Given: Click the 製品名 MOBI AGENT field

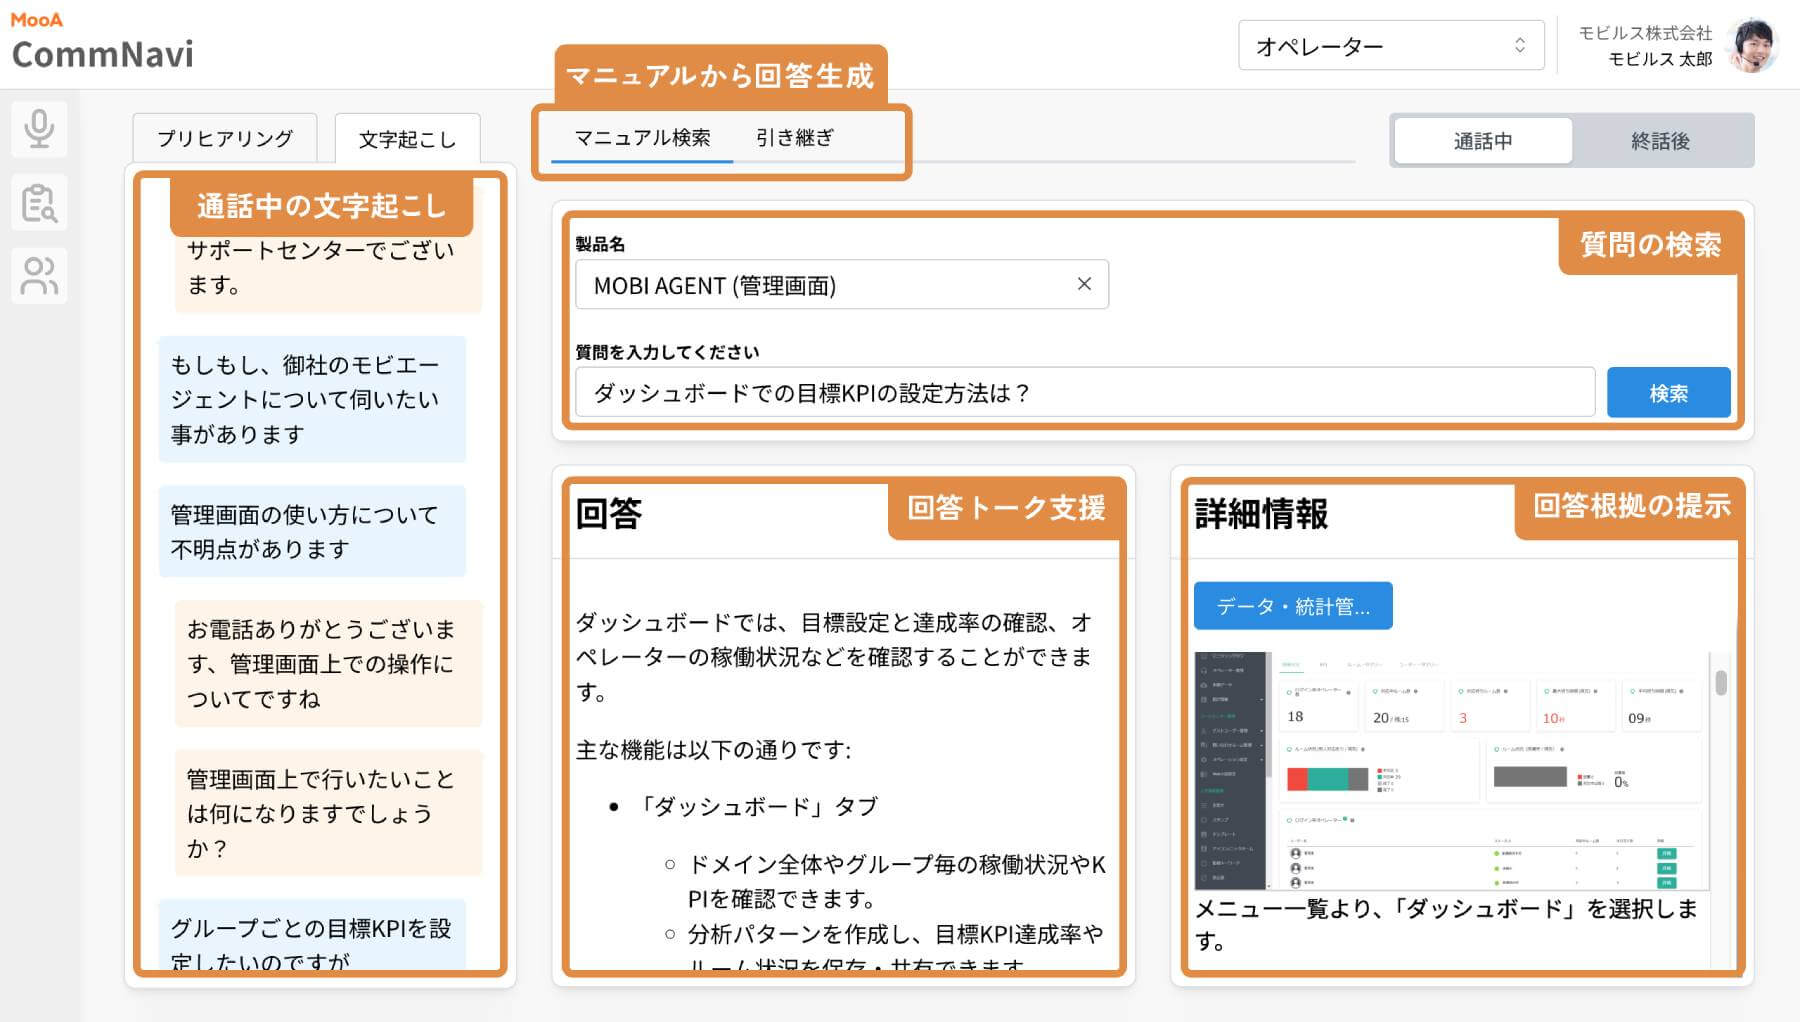Looking at the screenshot, I should coord(842,285).
